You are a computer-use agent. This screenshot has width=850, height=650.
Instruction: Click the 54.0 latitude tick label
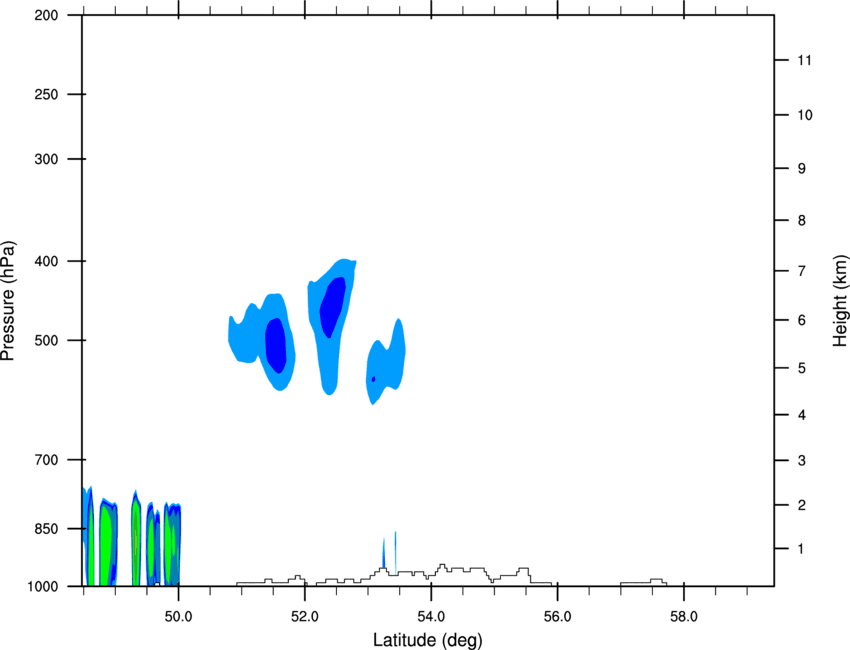[431, 617]
